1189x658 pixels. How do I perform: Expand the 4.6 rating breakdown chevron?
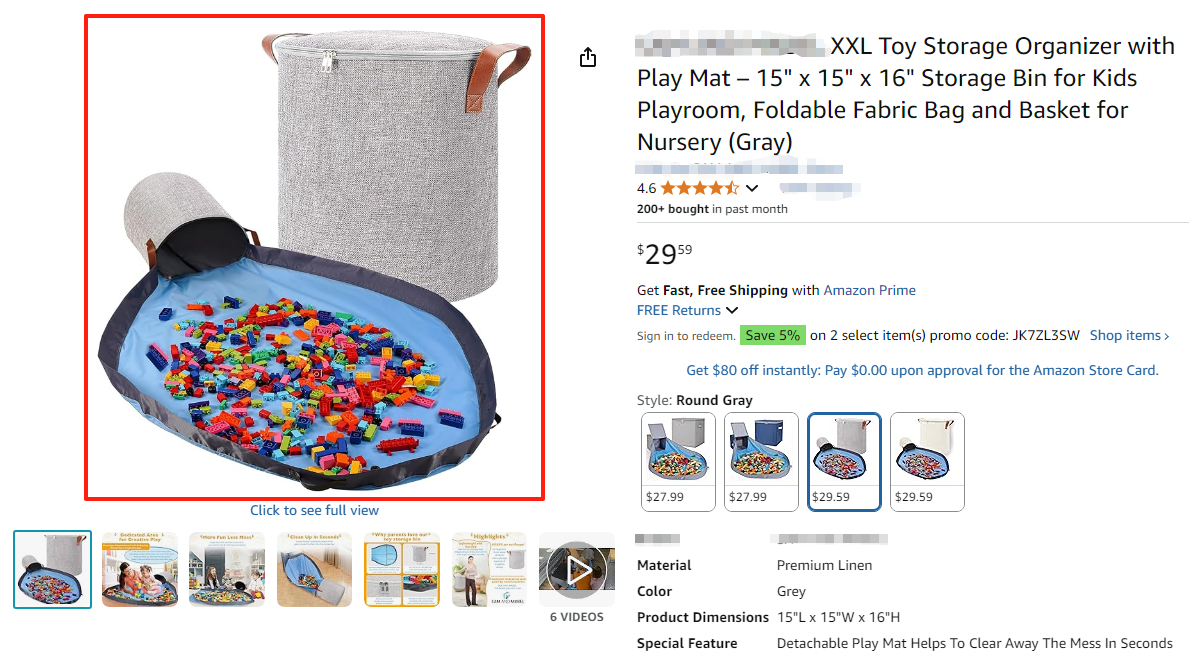752,188
